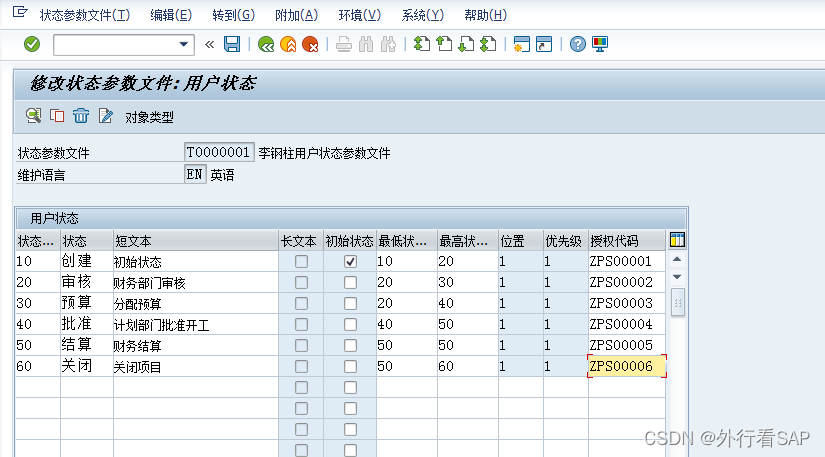Uncheck 初始状态 checkbox for status 创建

[x=350, y=261]
